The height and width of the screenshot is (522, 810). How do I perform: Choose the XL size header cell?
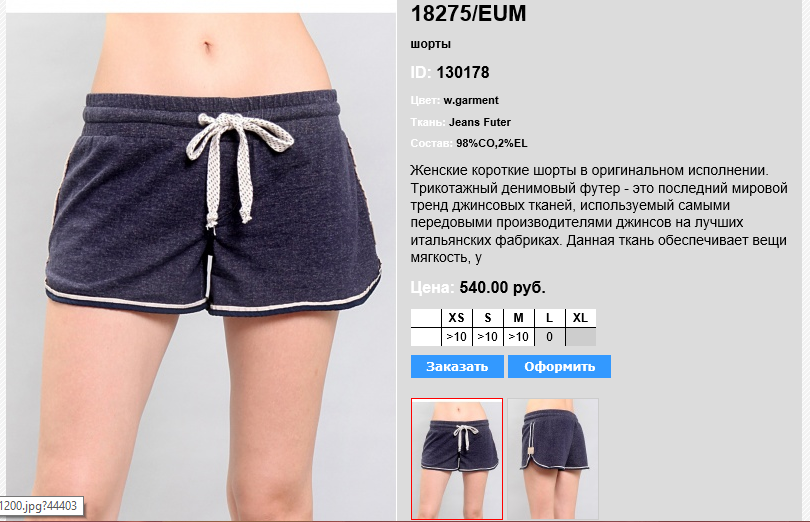[581, 318]
